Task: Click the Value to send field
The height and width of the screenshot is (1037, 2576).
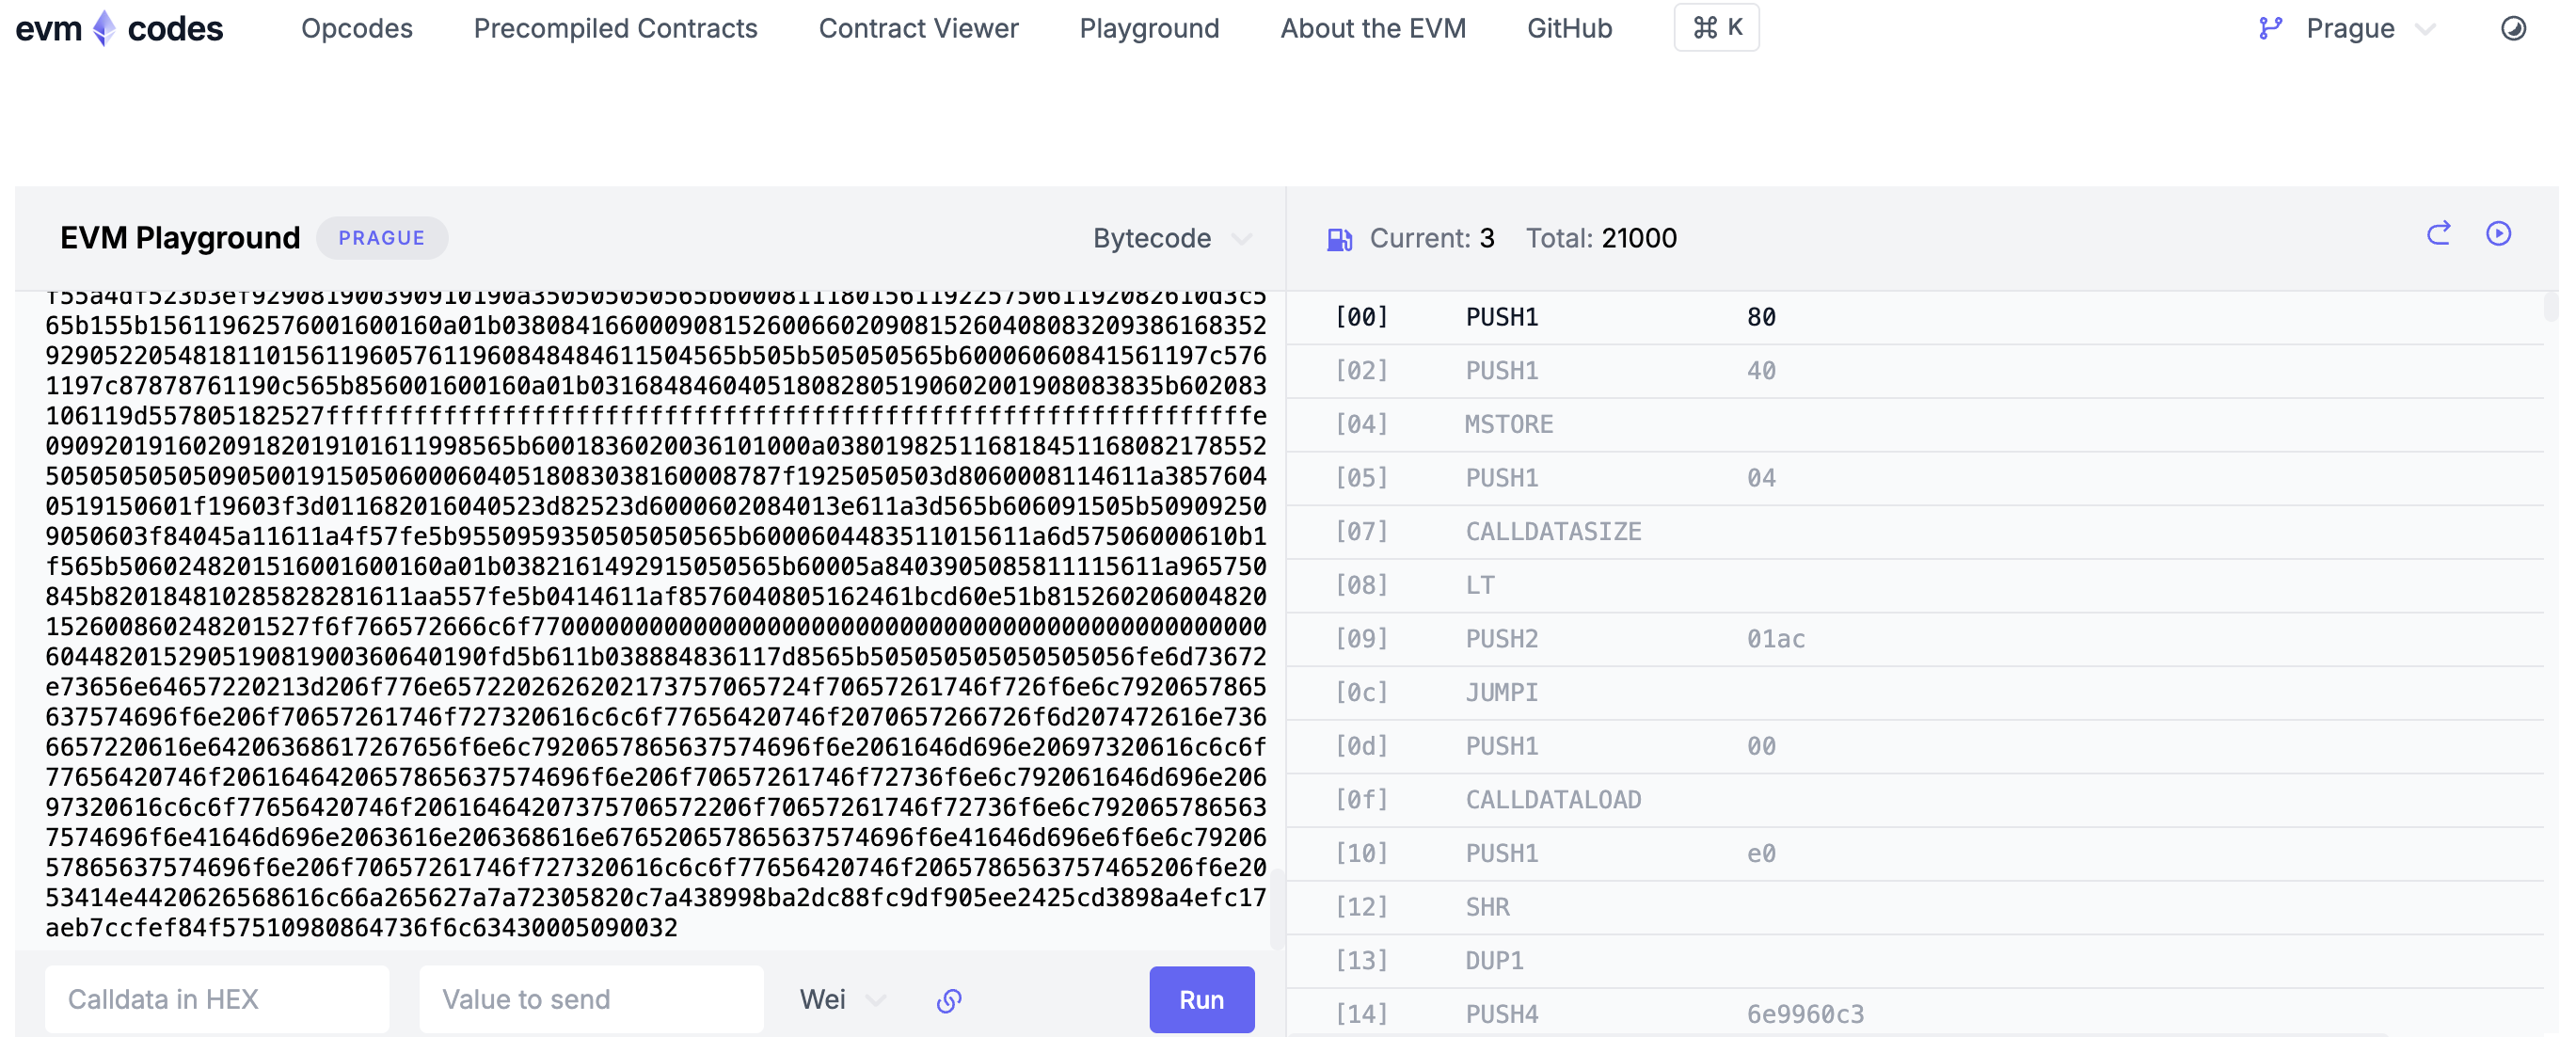Action: pyautogui.click(x=591, y=999)
